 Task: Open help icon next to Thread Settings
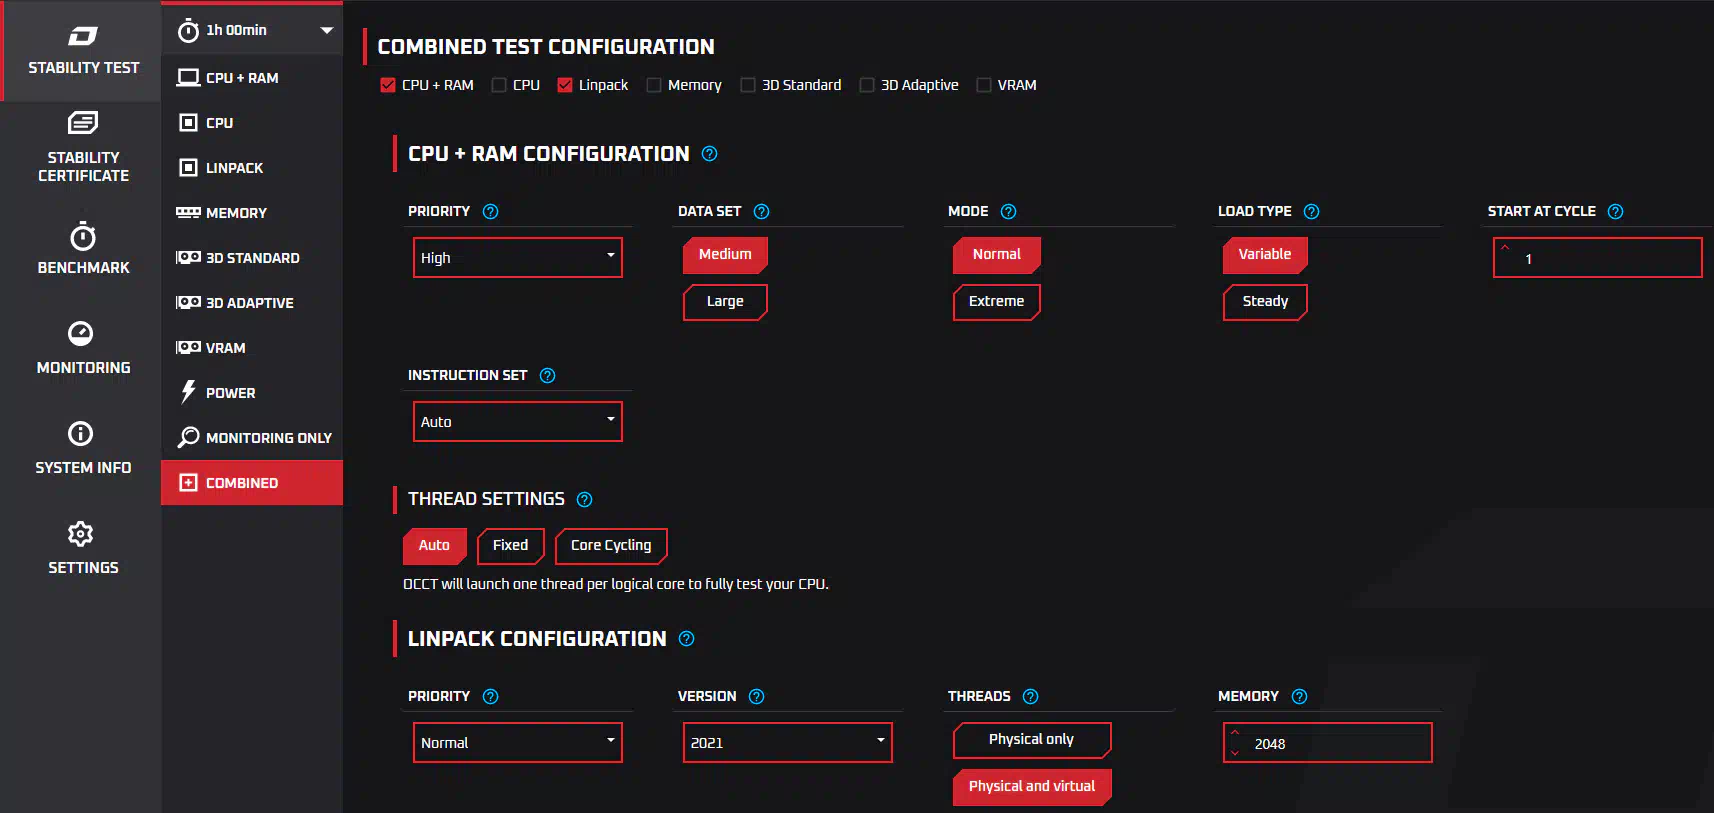[x=585, y=499]
